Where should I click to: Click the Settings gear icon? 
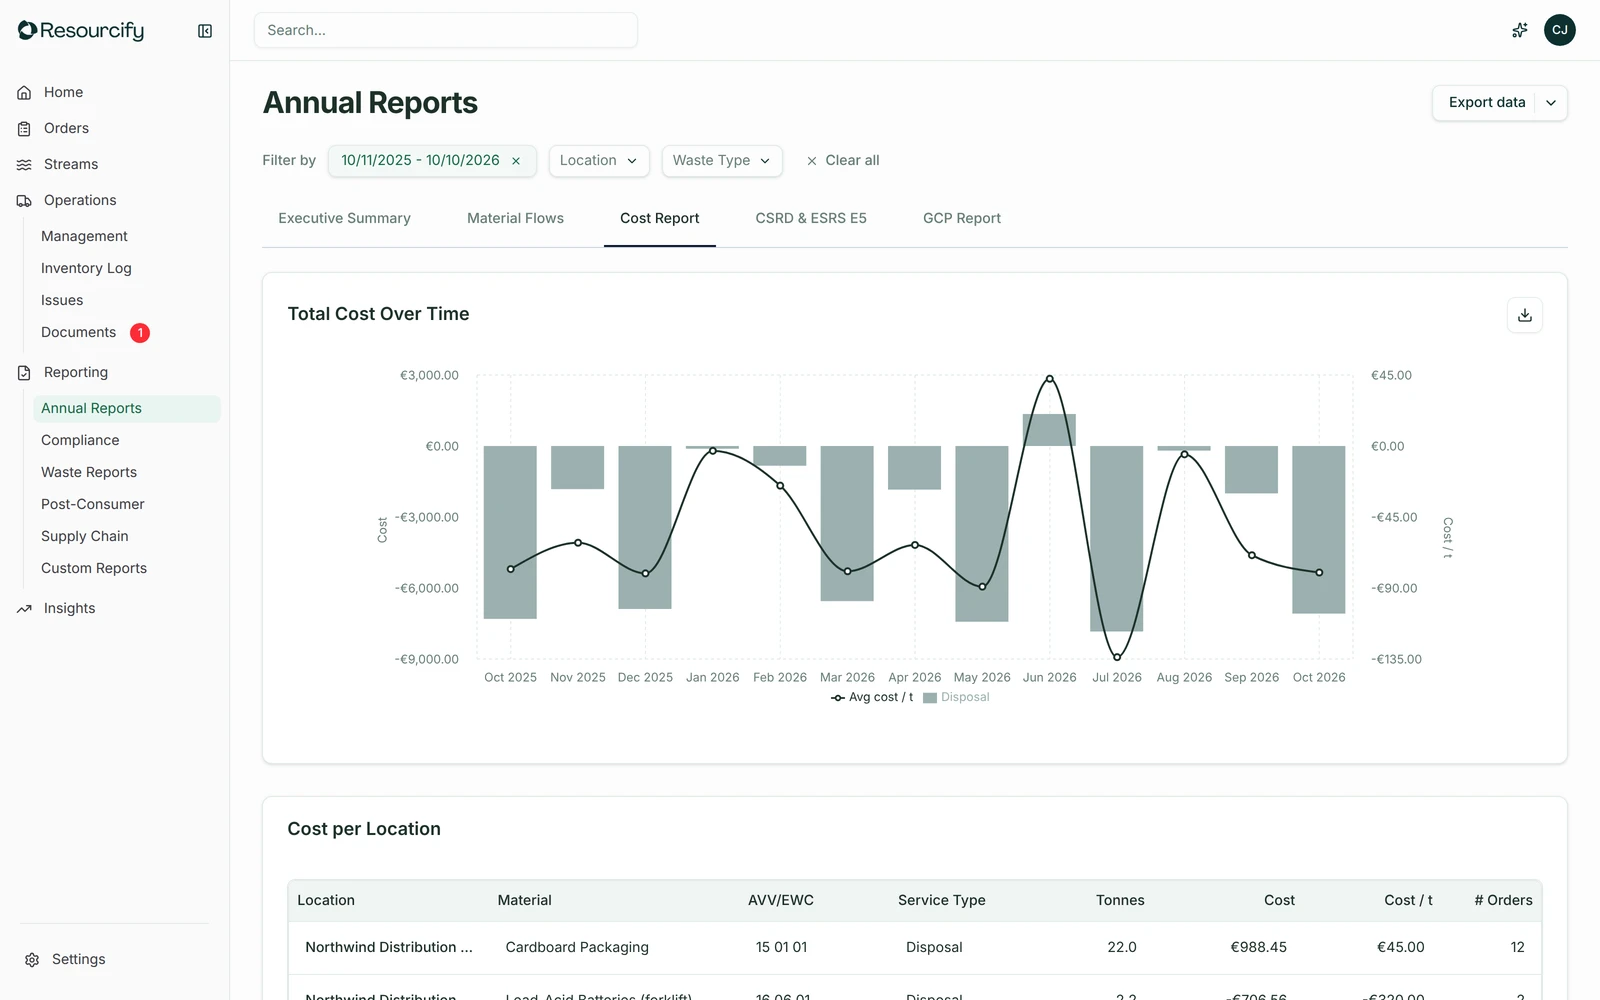[32, 959]
